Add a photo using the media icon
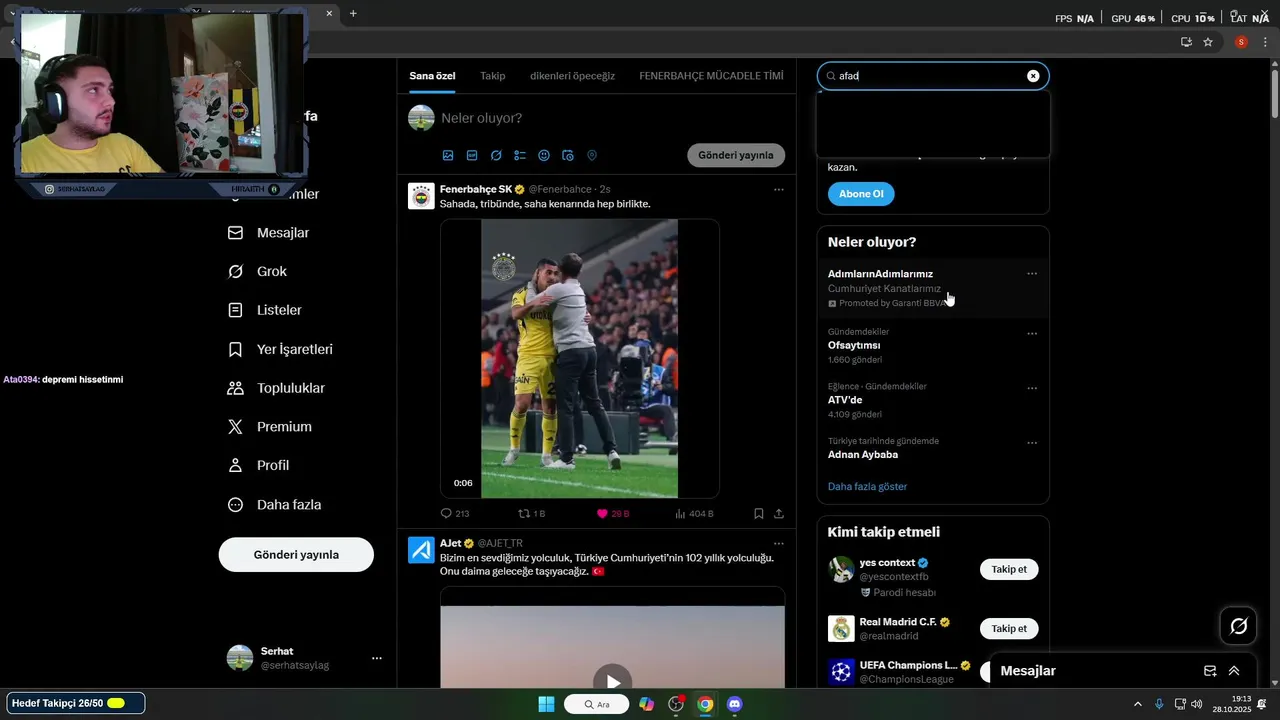 click(448, 155)
